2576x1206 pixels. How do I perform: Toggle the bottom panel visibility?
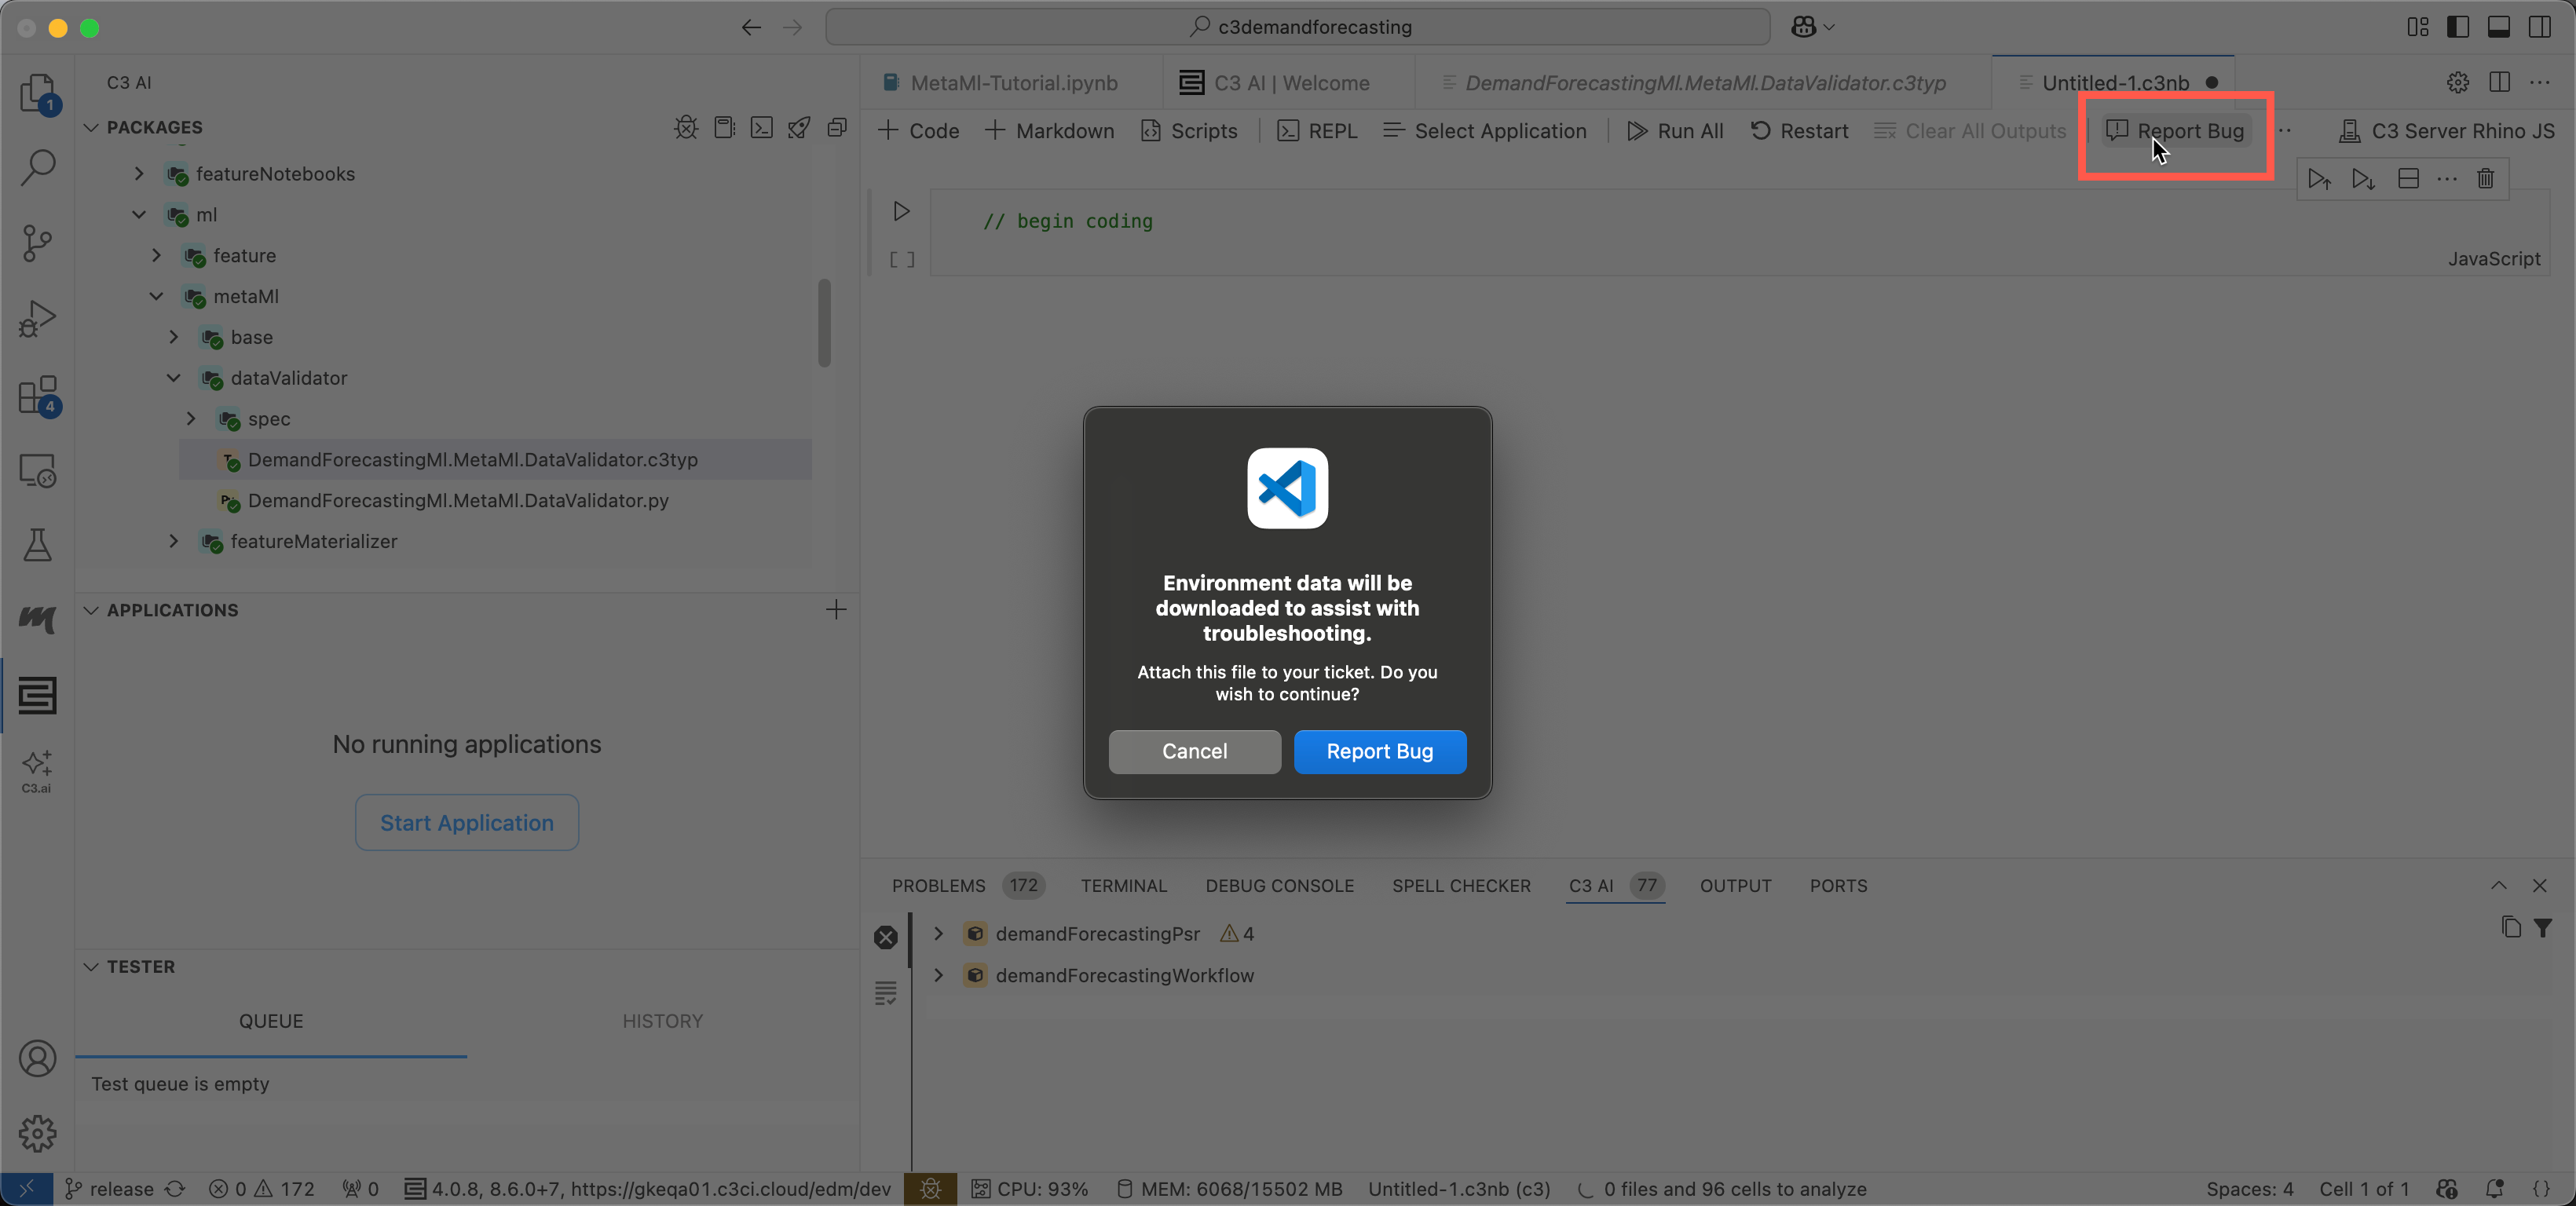(x=2499, y=27)
